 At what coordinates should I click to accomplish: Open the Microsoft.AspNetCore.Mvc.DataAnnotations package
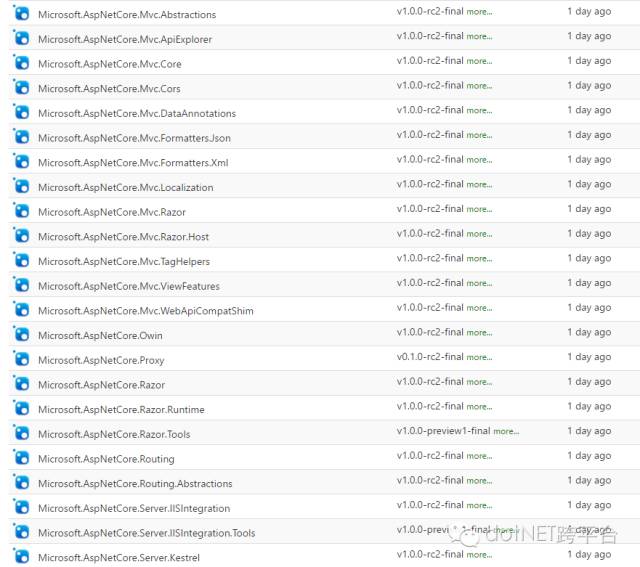click(x=137, y=113)
